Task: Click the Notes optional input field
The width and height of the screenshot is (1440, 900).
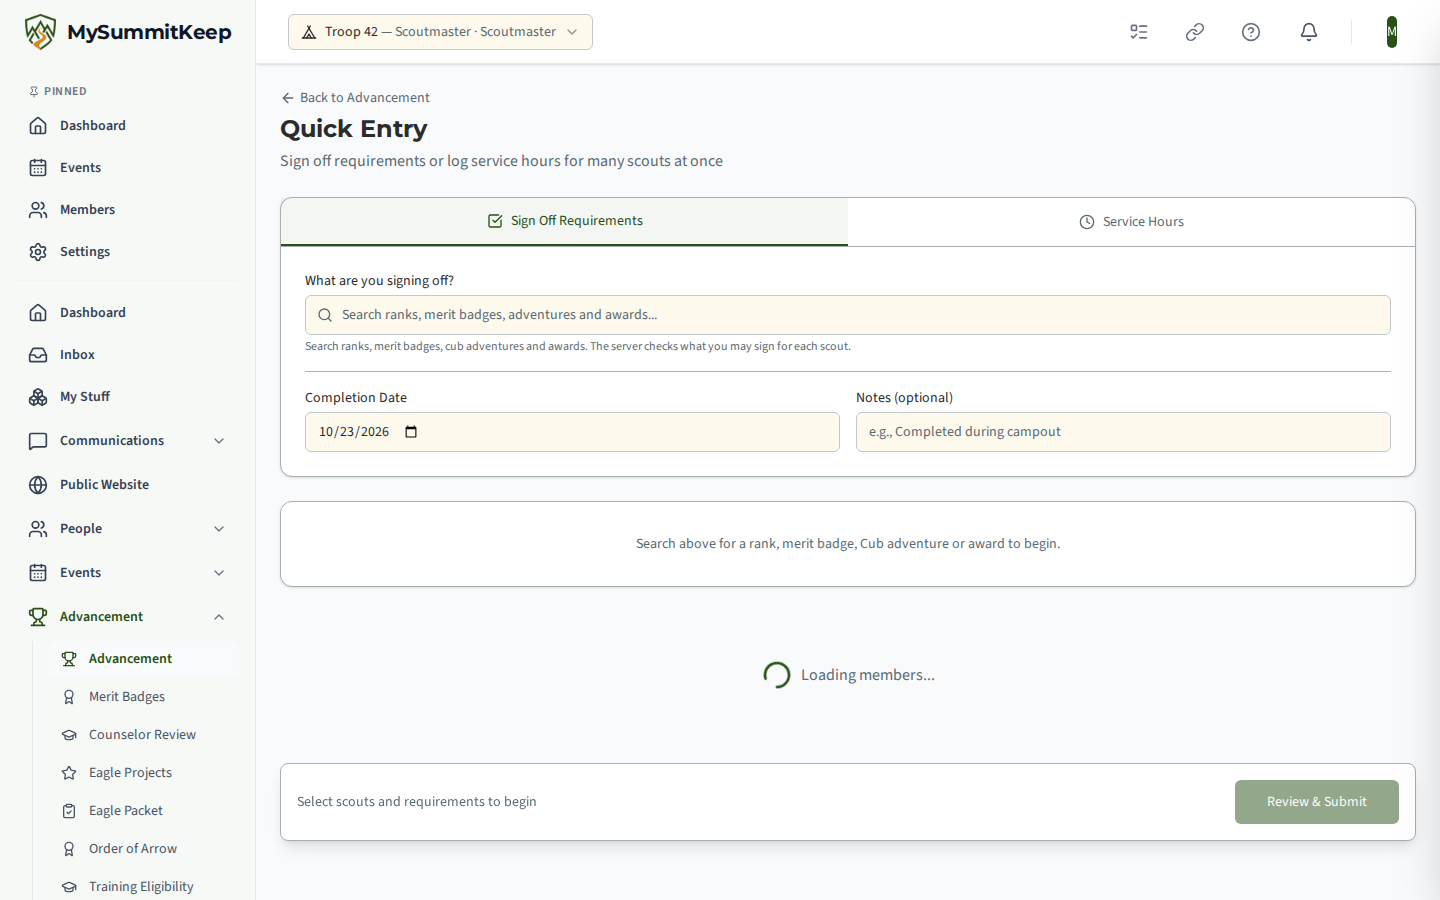Action: [x=1123, y=432]
